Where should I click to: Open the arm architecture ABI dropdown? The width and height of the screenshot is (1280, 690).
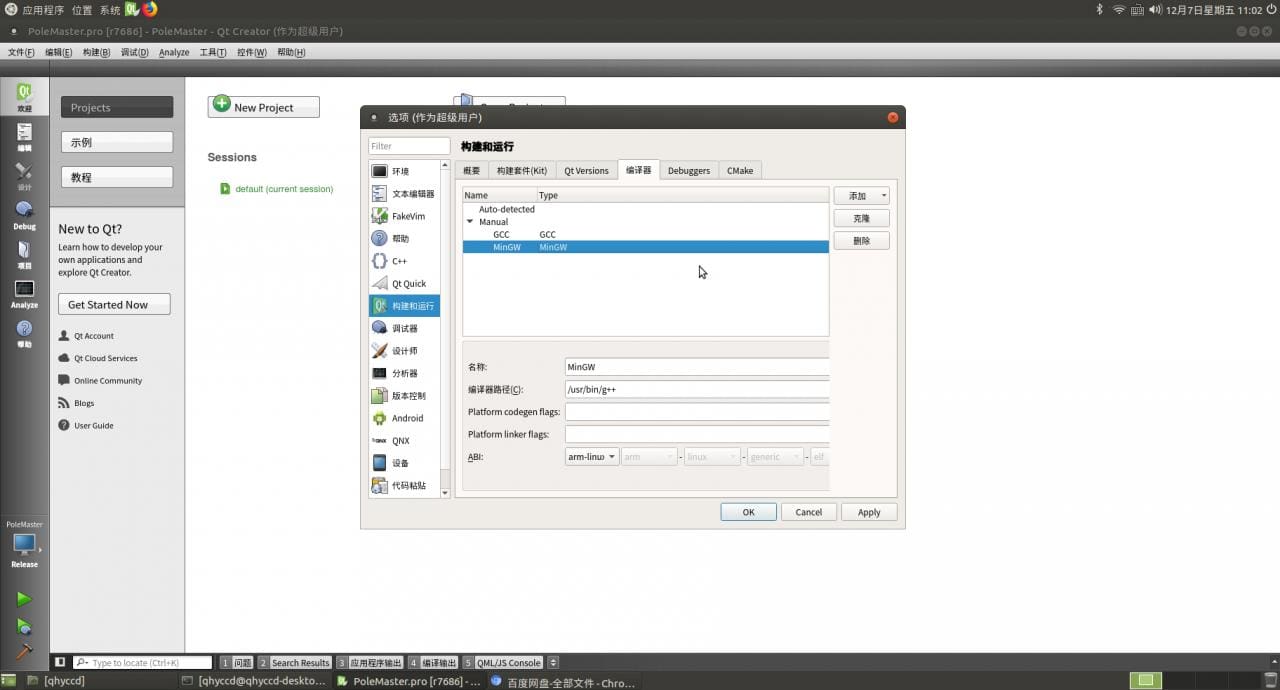pyautogui.click(x=649, y=457)
